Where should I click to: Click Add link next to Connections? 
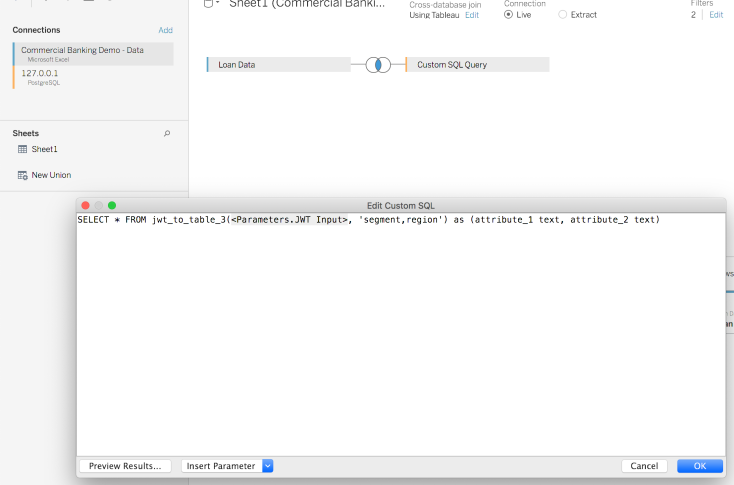tap(165, 30)
